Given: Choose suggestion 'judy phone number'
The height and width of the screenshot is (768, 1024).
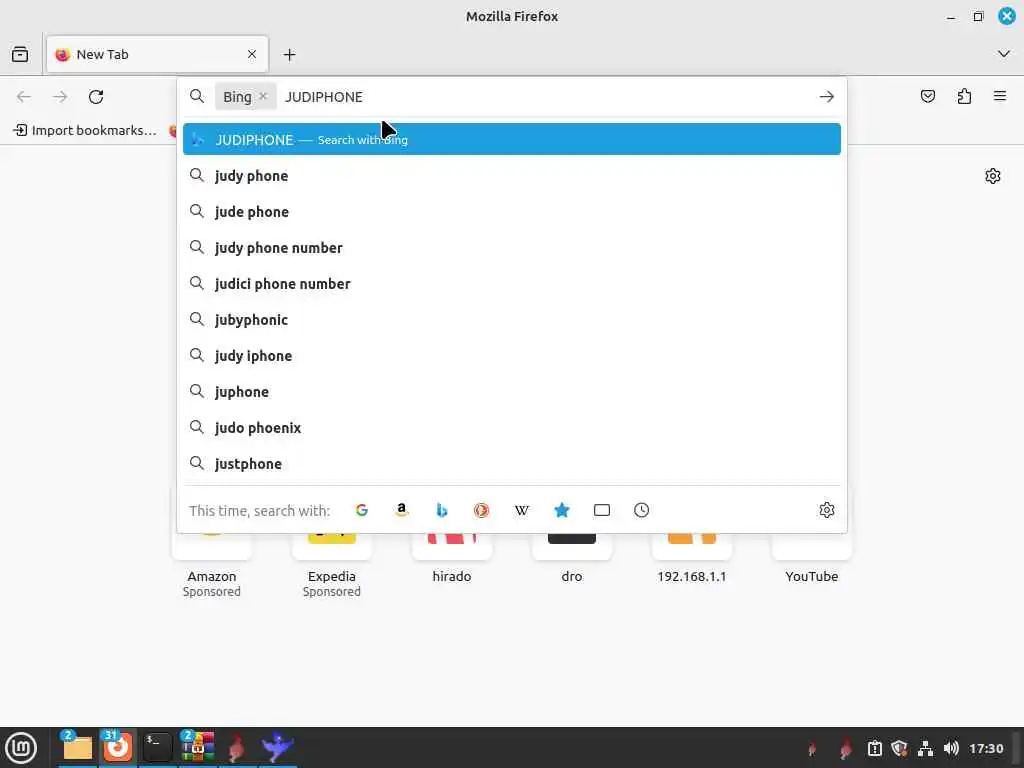Looking at the screenshot, I should pyautogui.click(x=512, y=248).
